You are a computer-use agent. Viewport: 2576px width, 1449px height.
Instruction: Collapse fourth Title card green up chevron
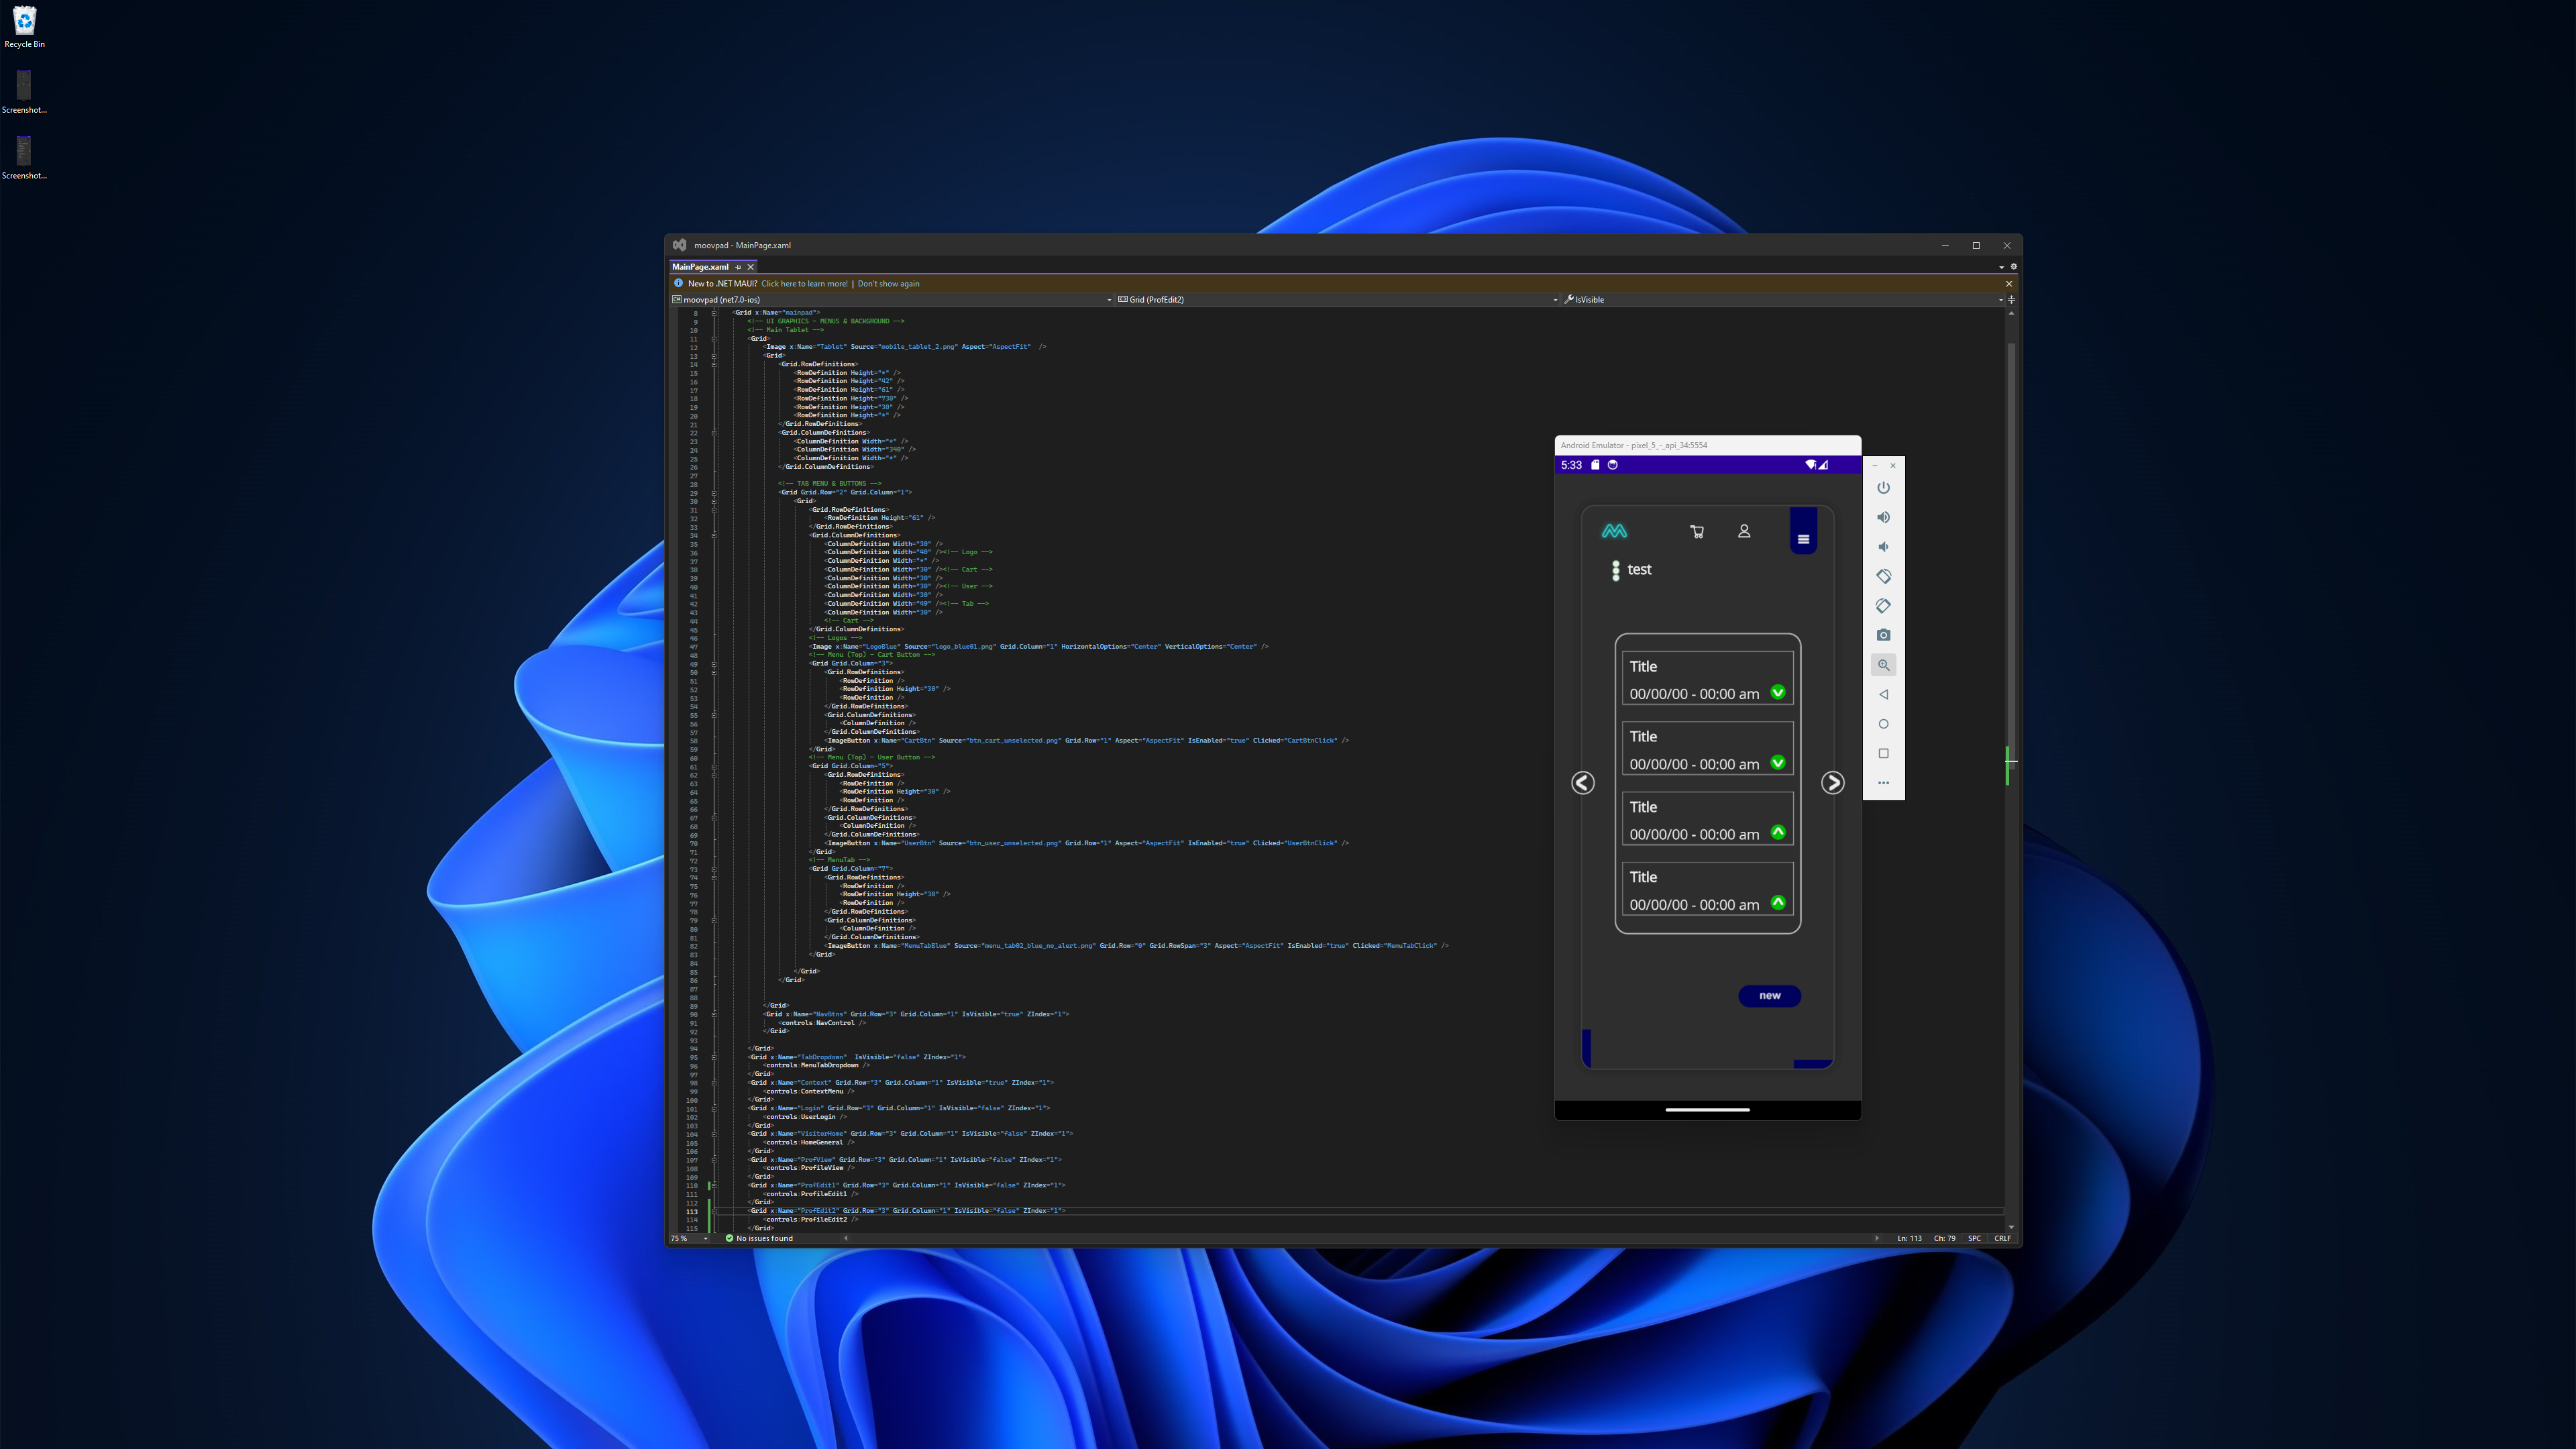point(1778,902)
